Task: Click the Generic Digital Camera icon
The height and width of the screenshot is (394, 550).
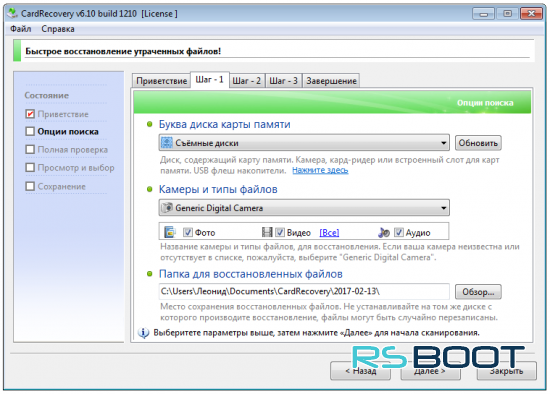Action: point(167,208)
